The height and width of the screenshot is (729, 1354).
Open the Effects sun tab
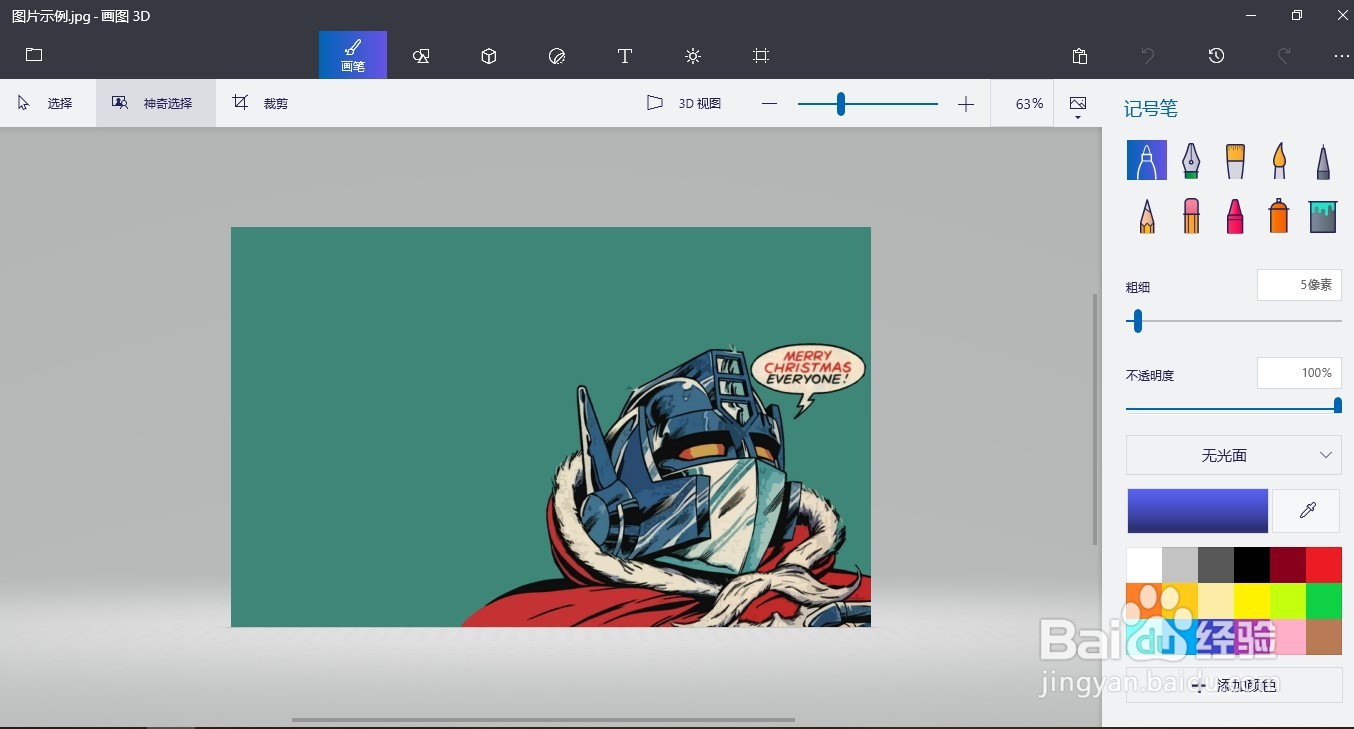693,56
